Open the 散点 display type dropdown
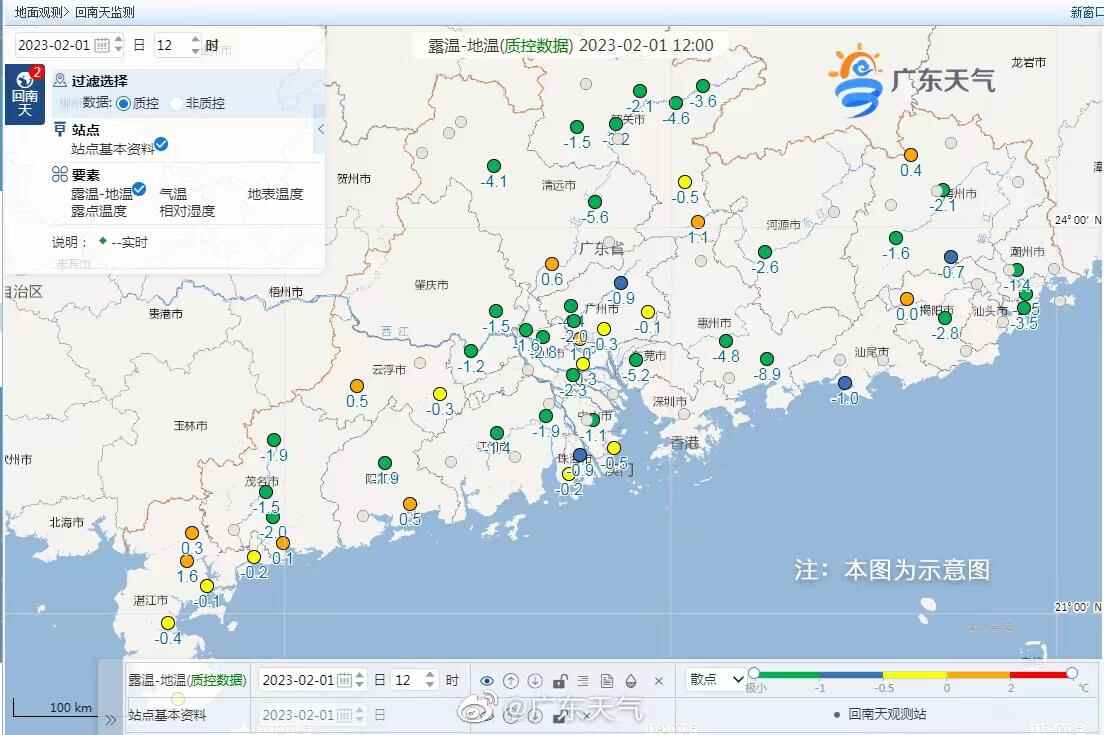The height and width of the screenshot is (735, 1104). click(716, 679)
